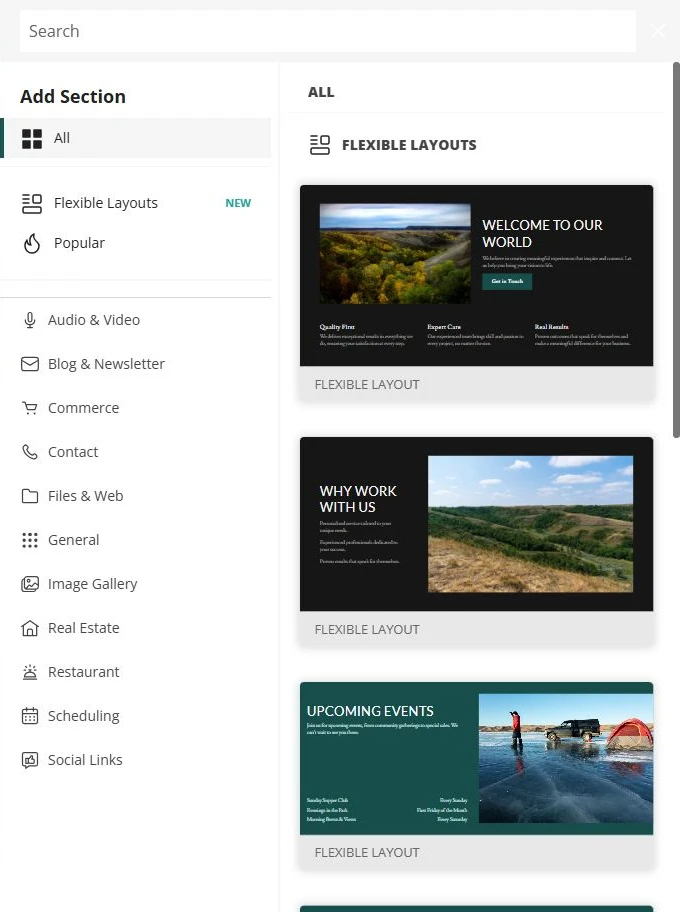
Task: Click the Blog & Newsletter envelope icon
Action: coord(30,364)
